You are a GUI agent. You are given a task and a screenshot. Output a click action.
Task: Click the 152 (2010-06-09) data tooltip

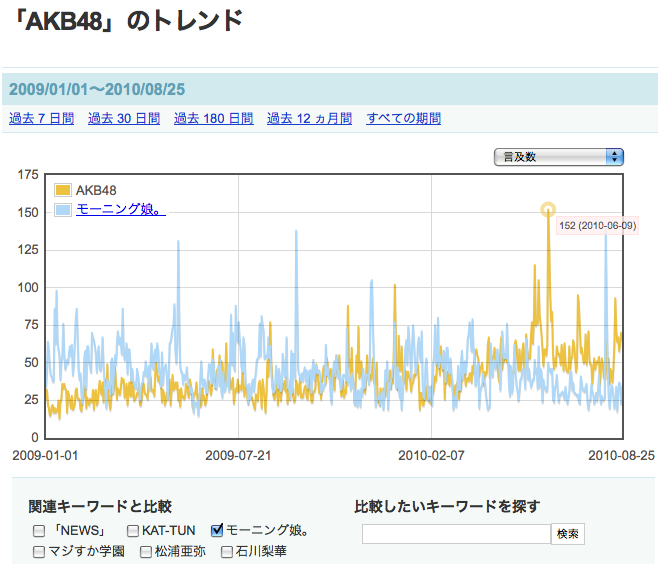[x=598, y=226]
